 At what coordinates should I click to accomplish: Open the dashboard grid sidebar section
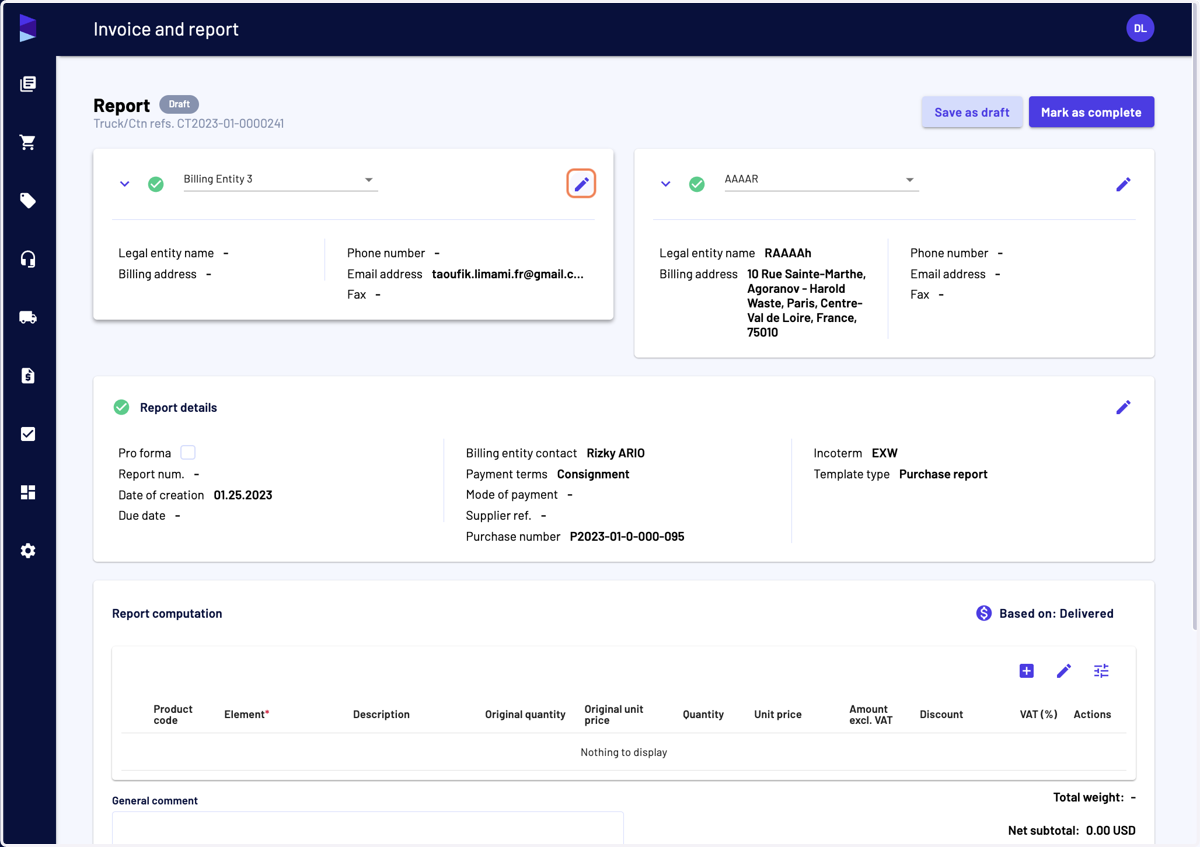click(x=28, y=492)
